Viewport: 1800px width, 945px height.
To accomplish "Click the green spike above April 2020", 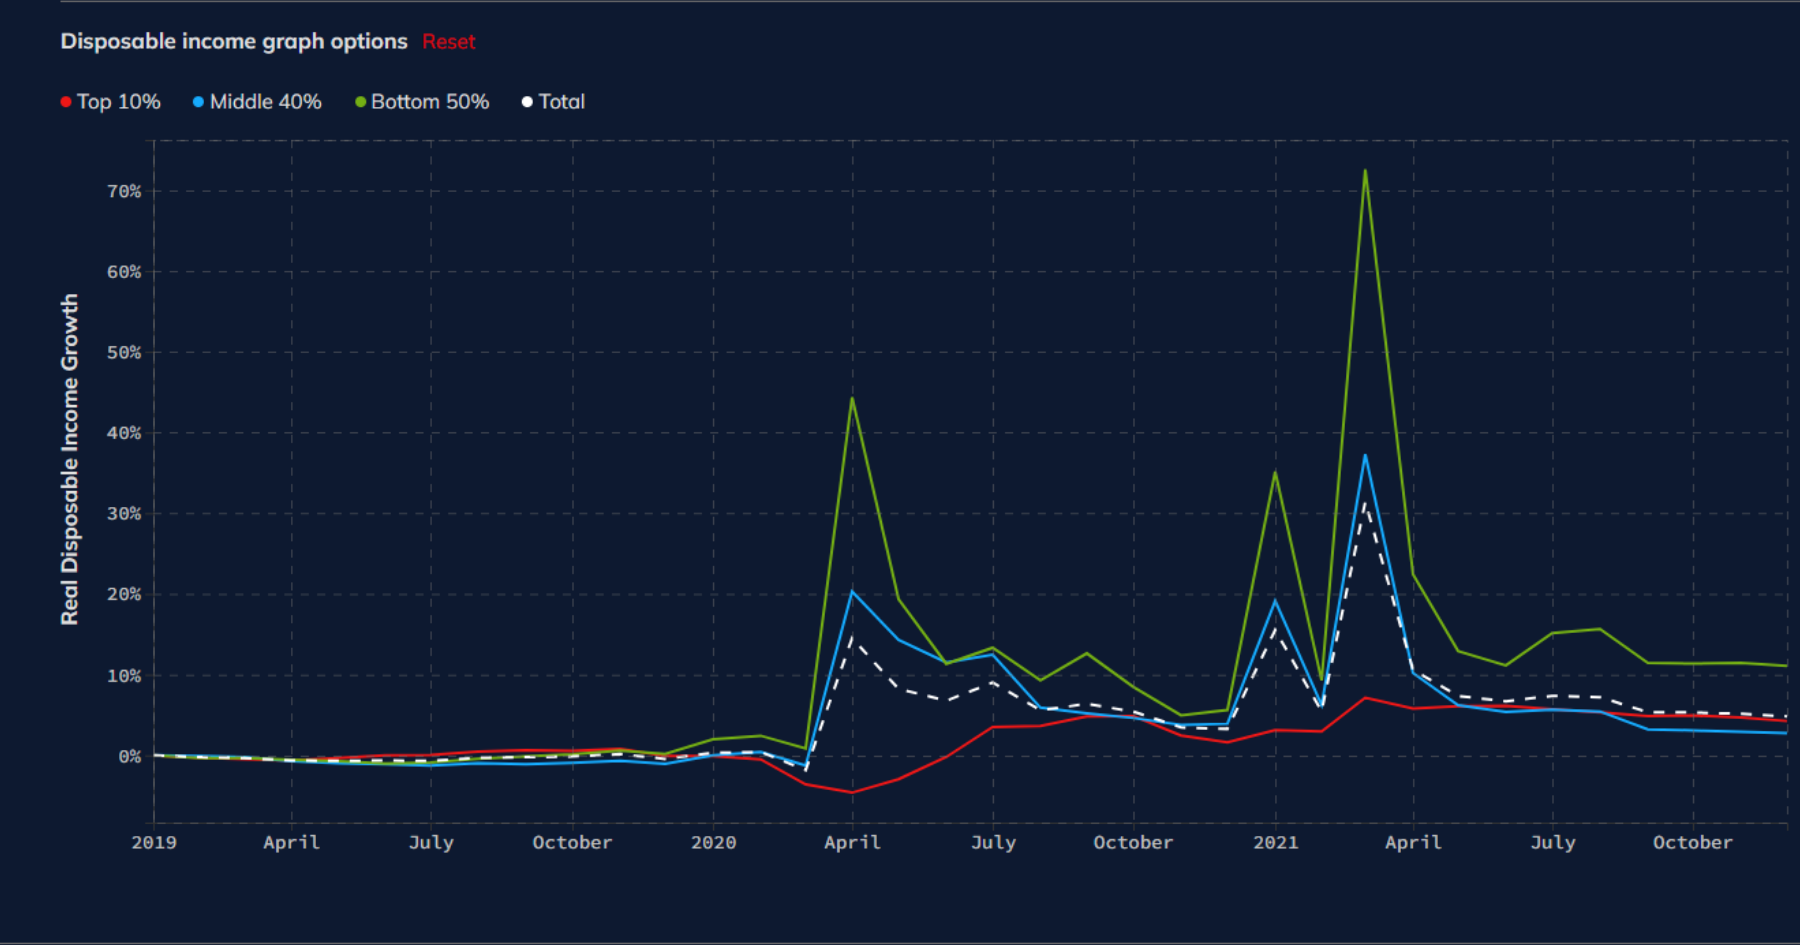I will coord(852,399).
